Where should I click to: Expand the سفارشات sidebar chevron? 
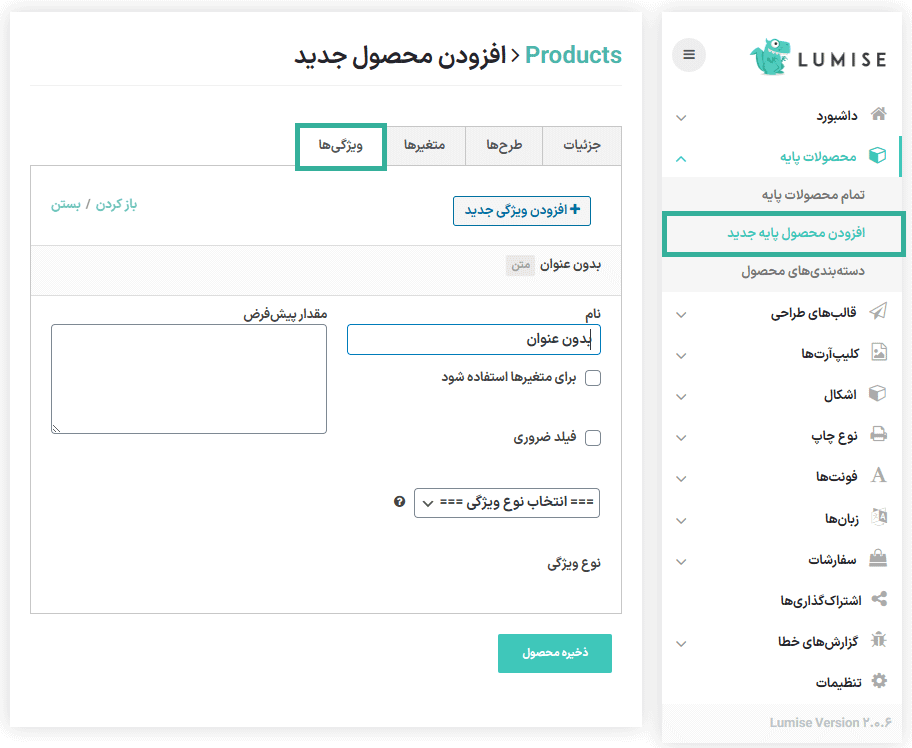[x=681, y=560]
